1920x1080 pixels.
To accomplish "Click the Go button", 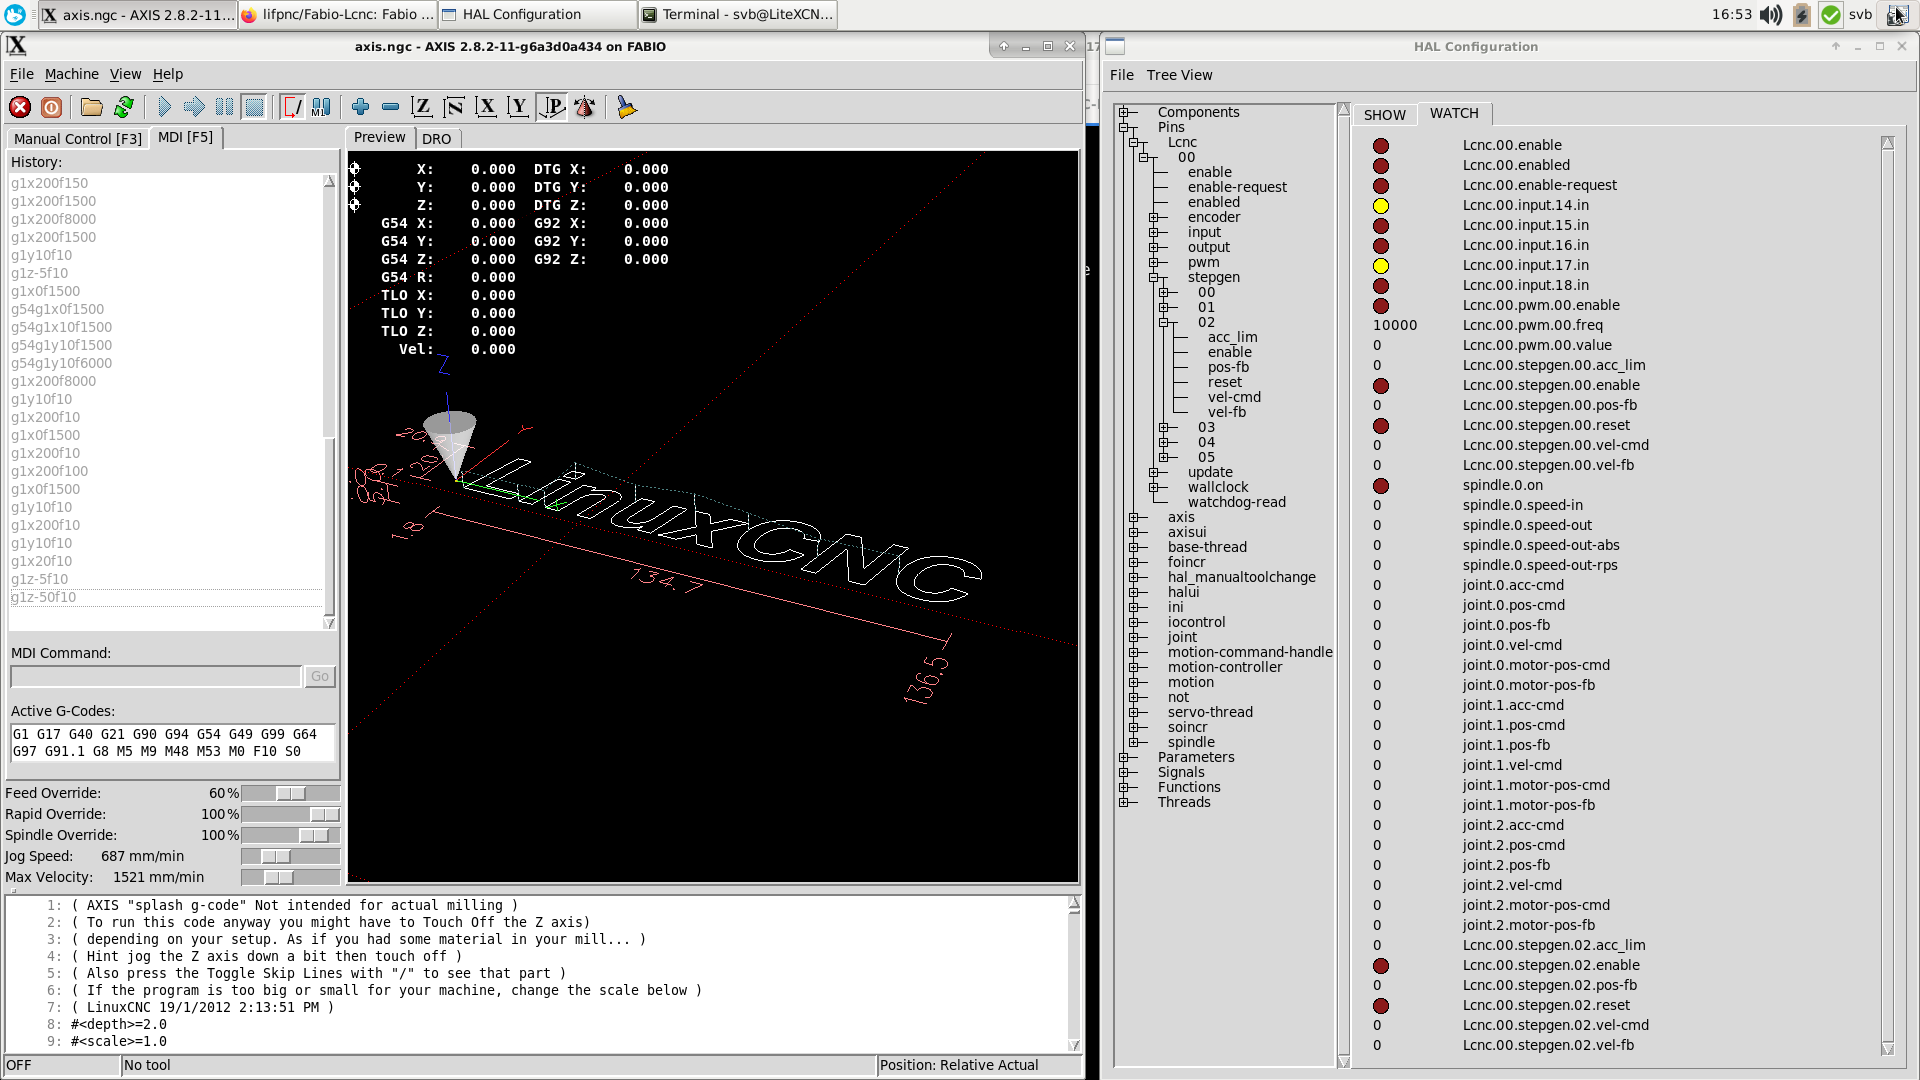I will pos(320,676).
